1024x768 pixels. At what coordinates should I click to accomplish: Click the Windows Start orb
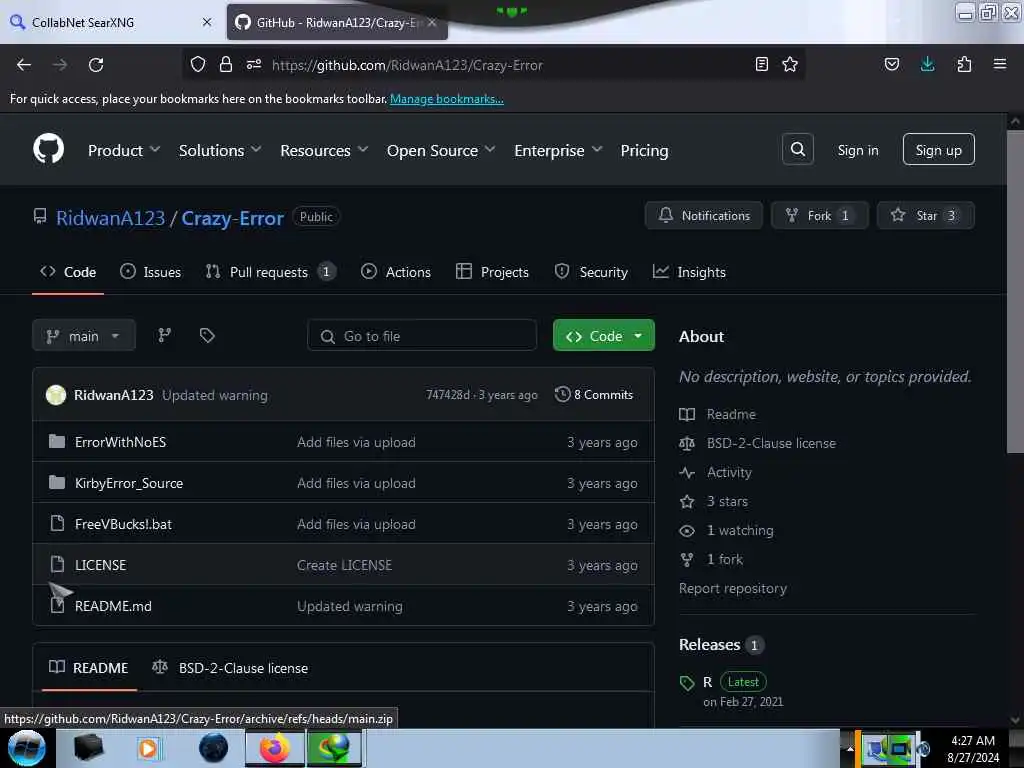26,748
